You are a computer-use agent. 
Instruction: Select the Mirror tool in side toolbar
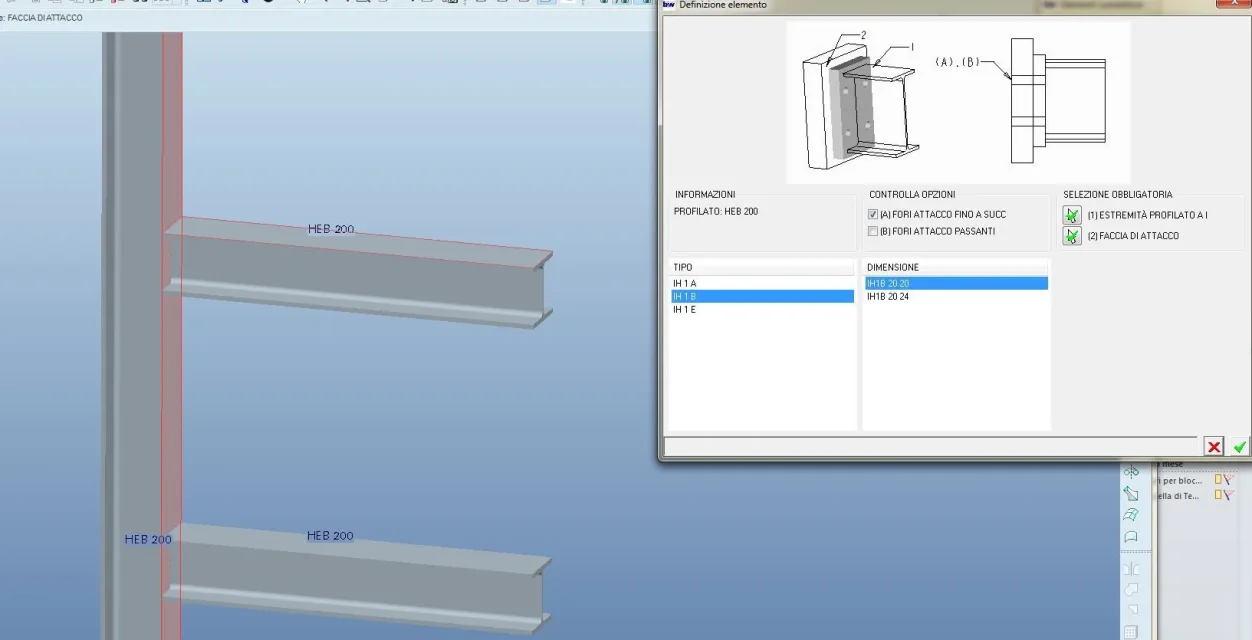(x=1131, y=471)
